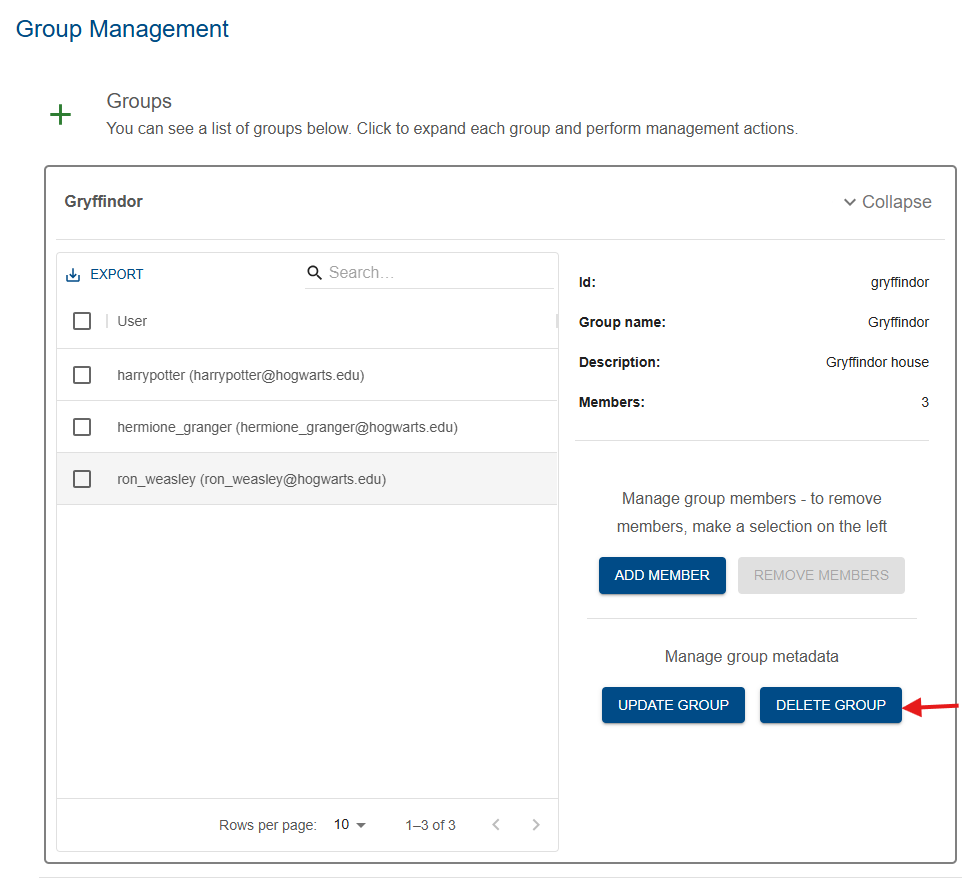Viewport: 980px width, 884px height.
Task: Click the Collapse chevron icon
Action: click(x=849, y=202)
